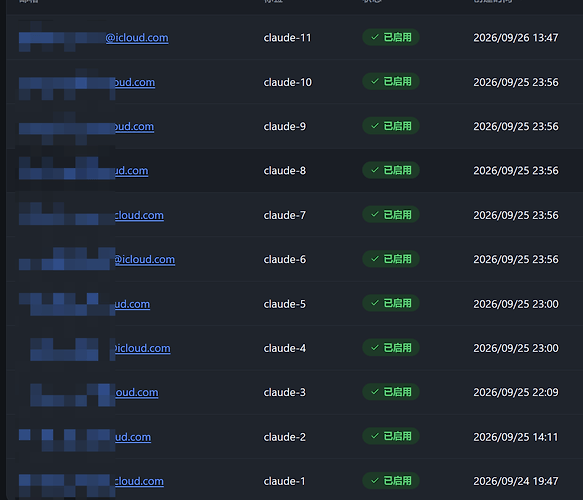Viewport: 583px width, 500px height.
Task: Click the 已启用 status badge for claude-3
Action: pyautogui.click(x=391, y=392)
